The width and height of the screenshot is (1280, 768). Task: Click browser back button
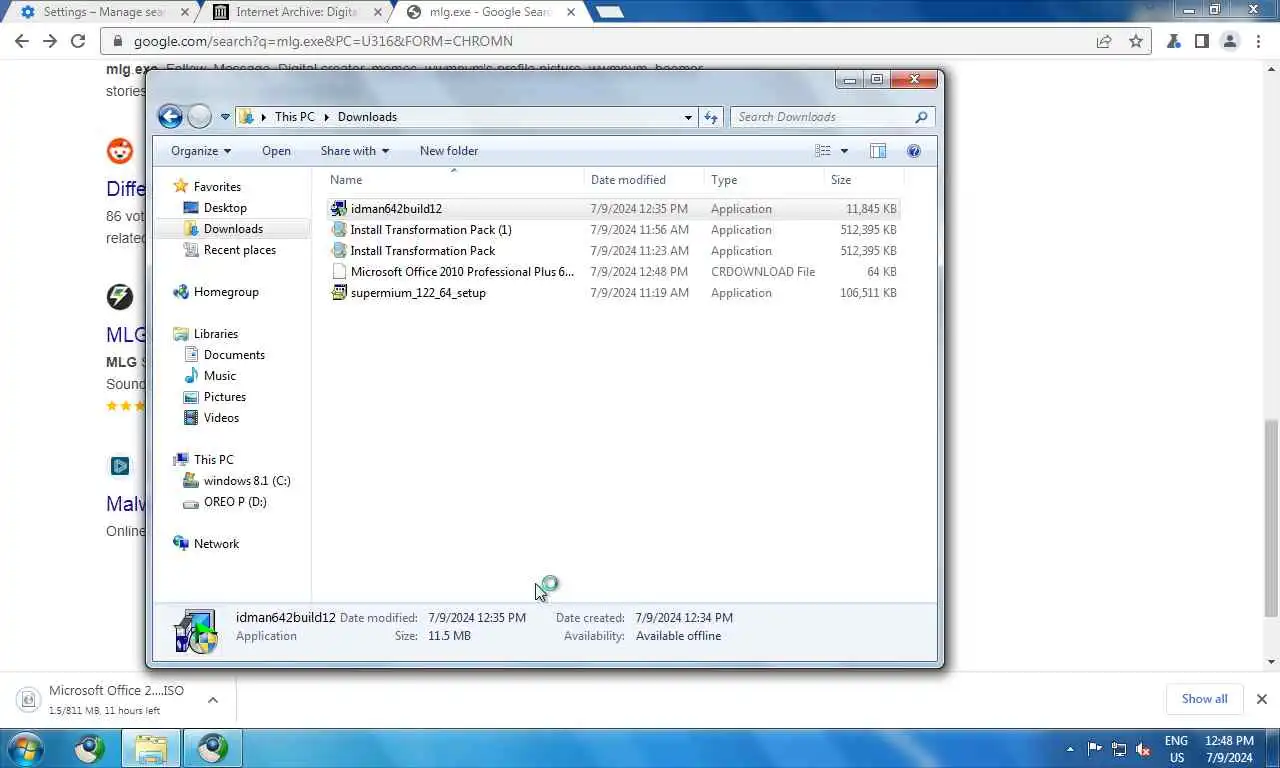[x=22, y=41]
